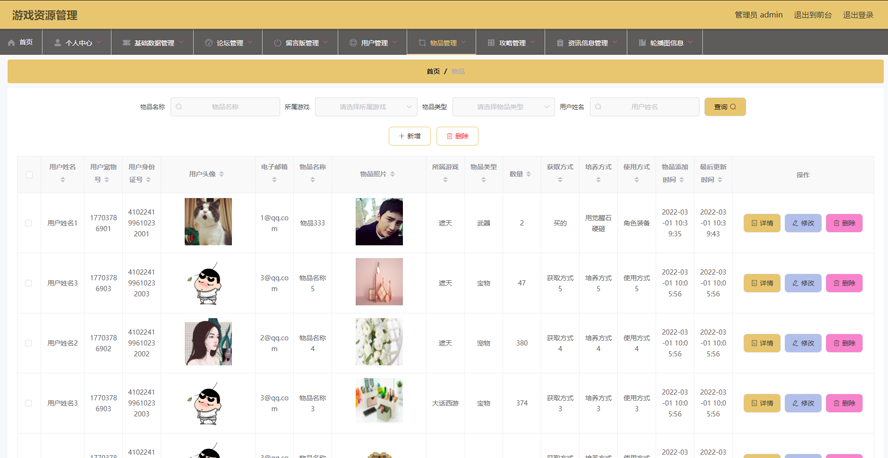This screenshot has width=888, height=458.
Task: Click sort arrows on 所属游戏 column header
Action: click(x=445, y=179)
